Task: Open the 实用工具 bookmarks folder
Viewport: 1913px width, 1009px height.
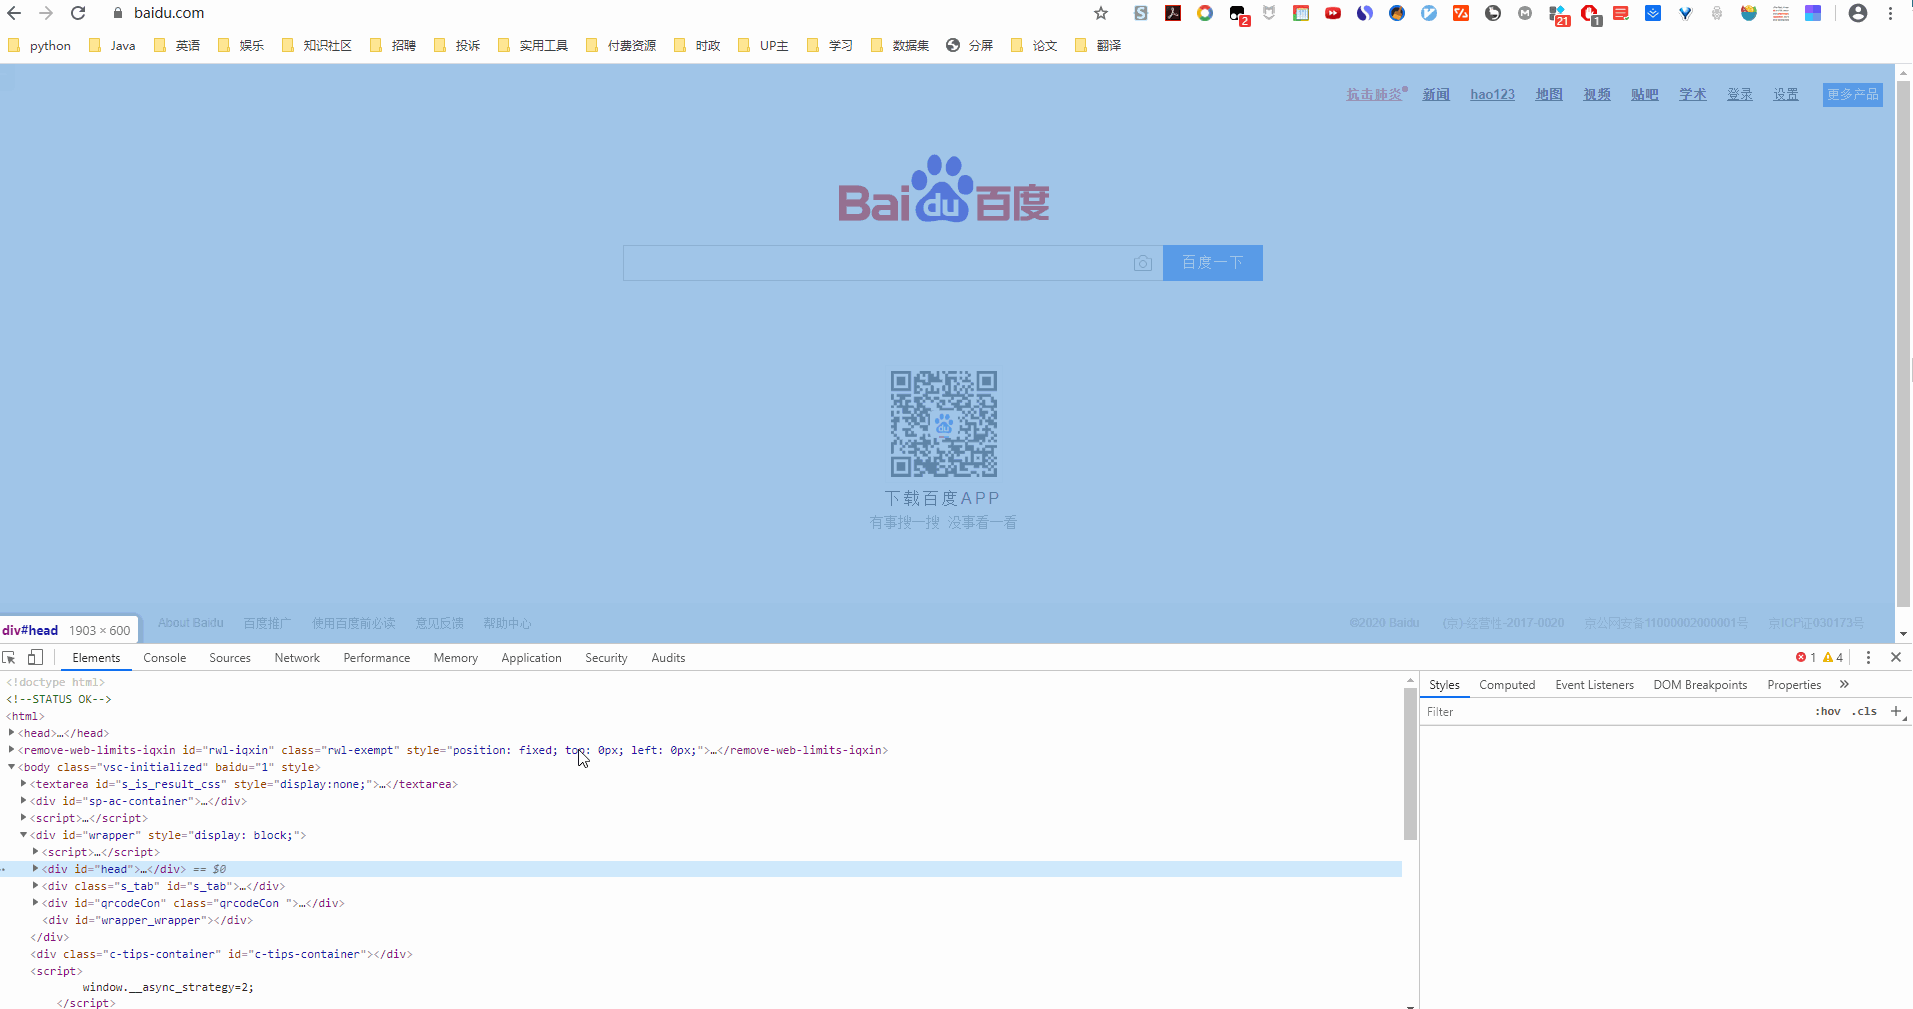Action: (x=533, y=45)
